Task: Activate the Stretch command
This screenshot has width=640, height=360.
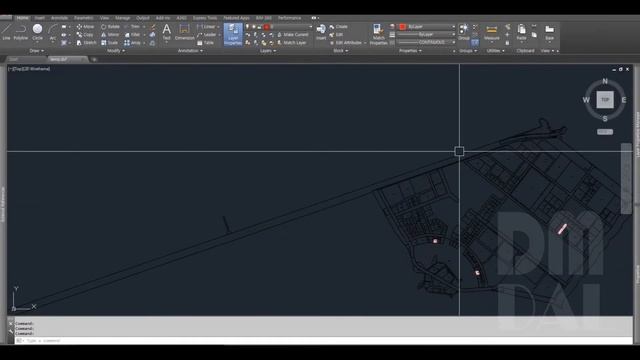Action: tap(86, 42)
